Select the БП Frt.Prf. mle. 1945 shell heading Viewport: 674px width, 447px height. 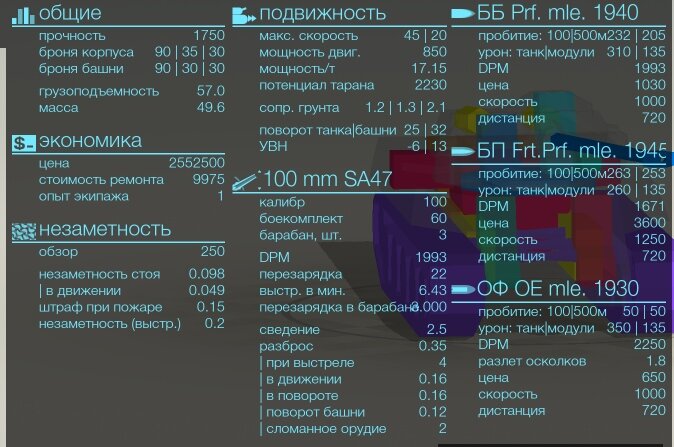572,150
